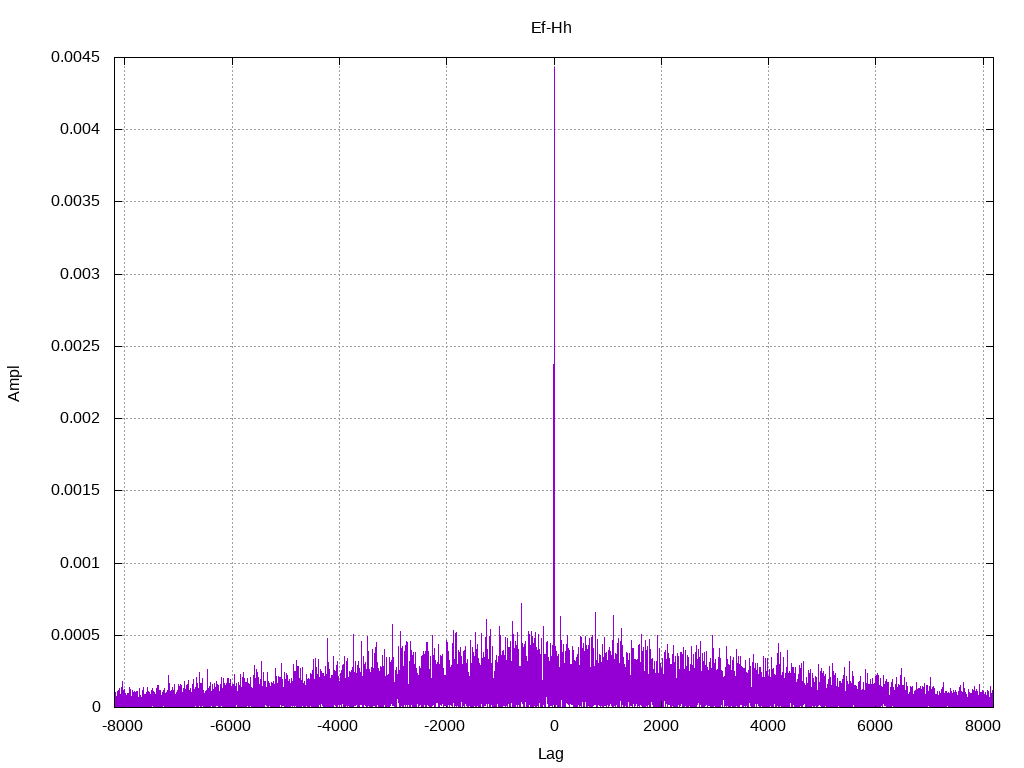Click x-axis tick label 4000
Screen dimensions: 1024x768
coord(768,726)
